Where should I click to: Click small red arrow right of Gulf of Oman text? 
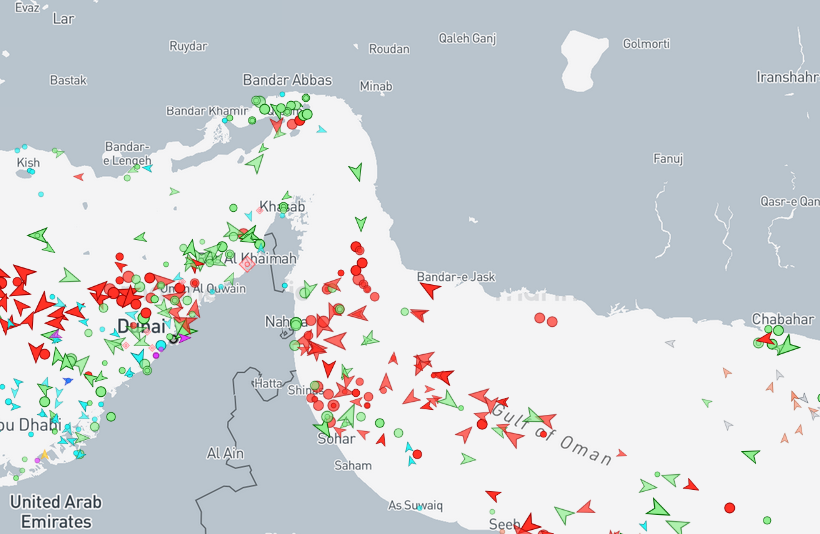[621, 453]
